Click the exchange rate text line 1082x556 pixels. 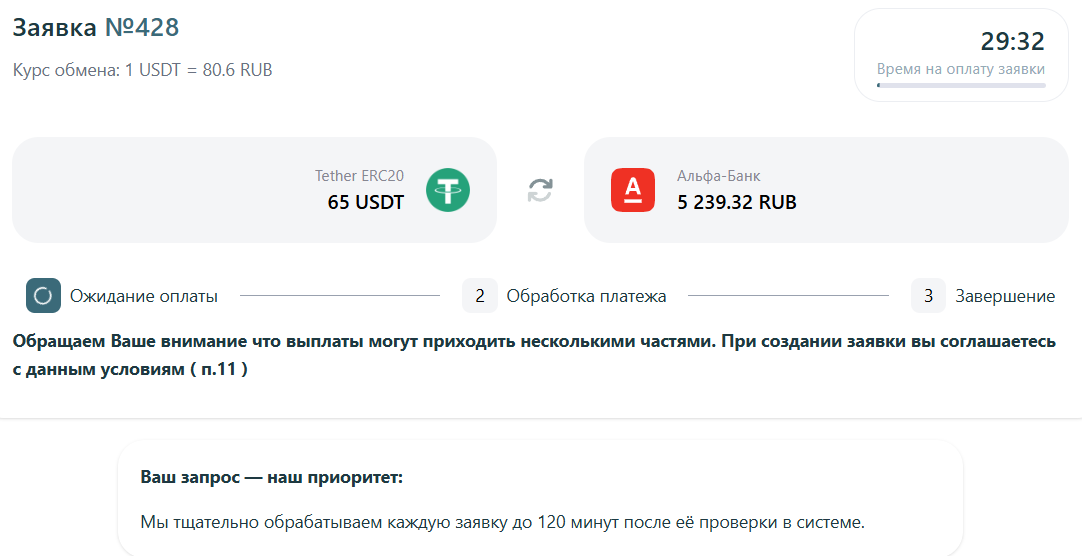click(142, 70)
